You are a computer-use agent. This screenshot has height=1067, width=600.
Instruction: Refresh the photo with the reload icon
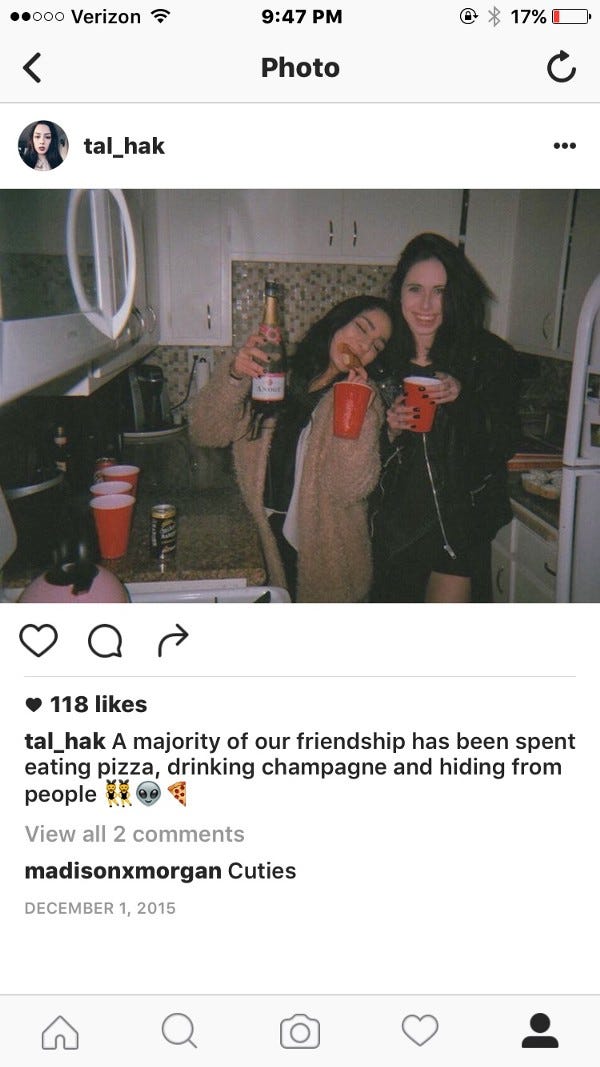click(561, 67)
